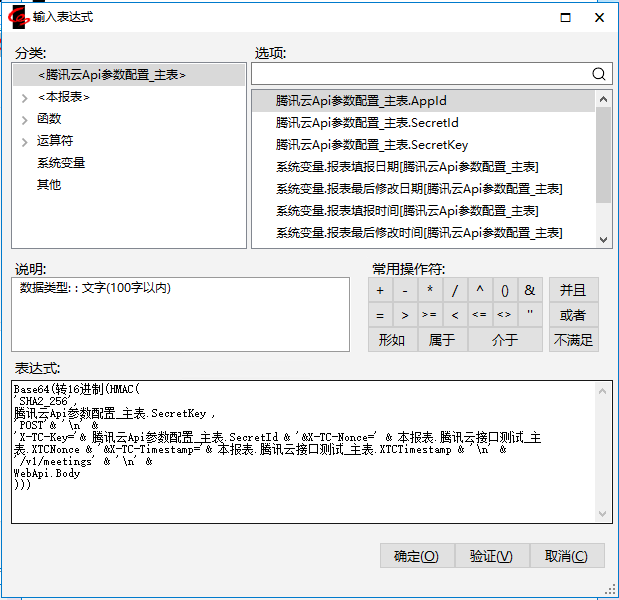Click the 确定(O) button
Screen dimensions: 619x600
tap(416, 556)
